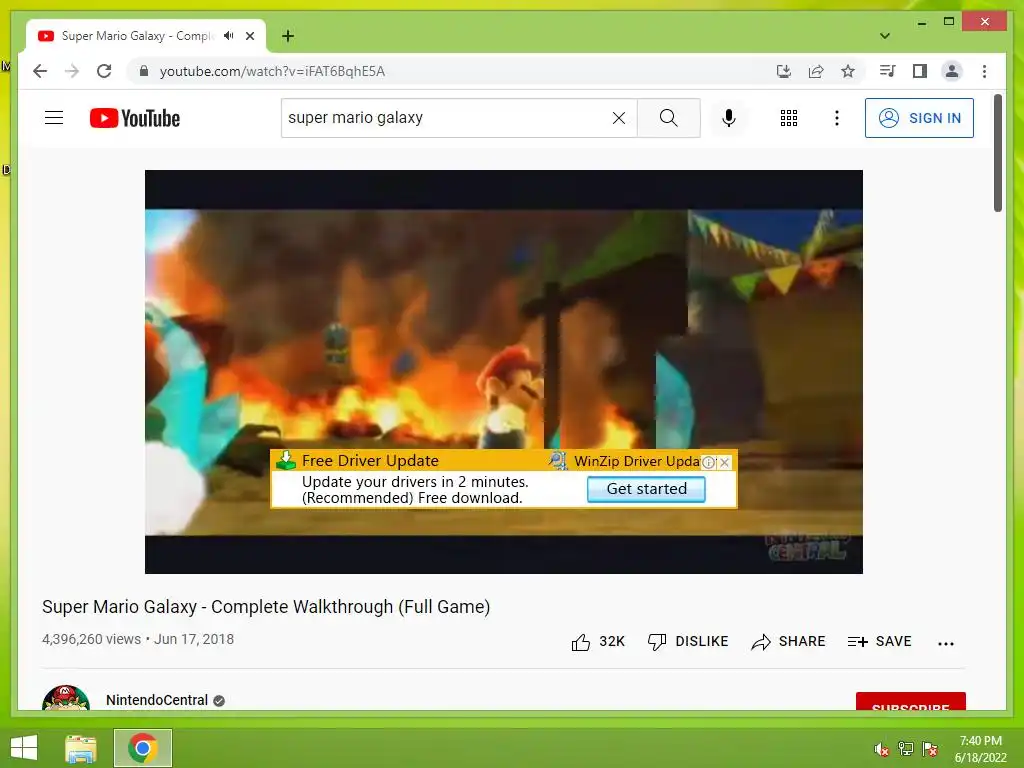Open a new tab with plus
1024x768 pixels.
pos(288,36)
